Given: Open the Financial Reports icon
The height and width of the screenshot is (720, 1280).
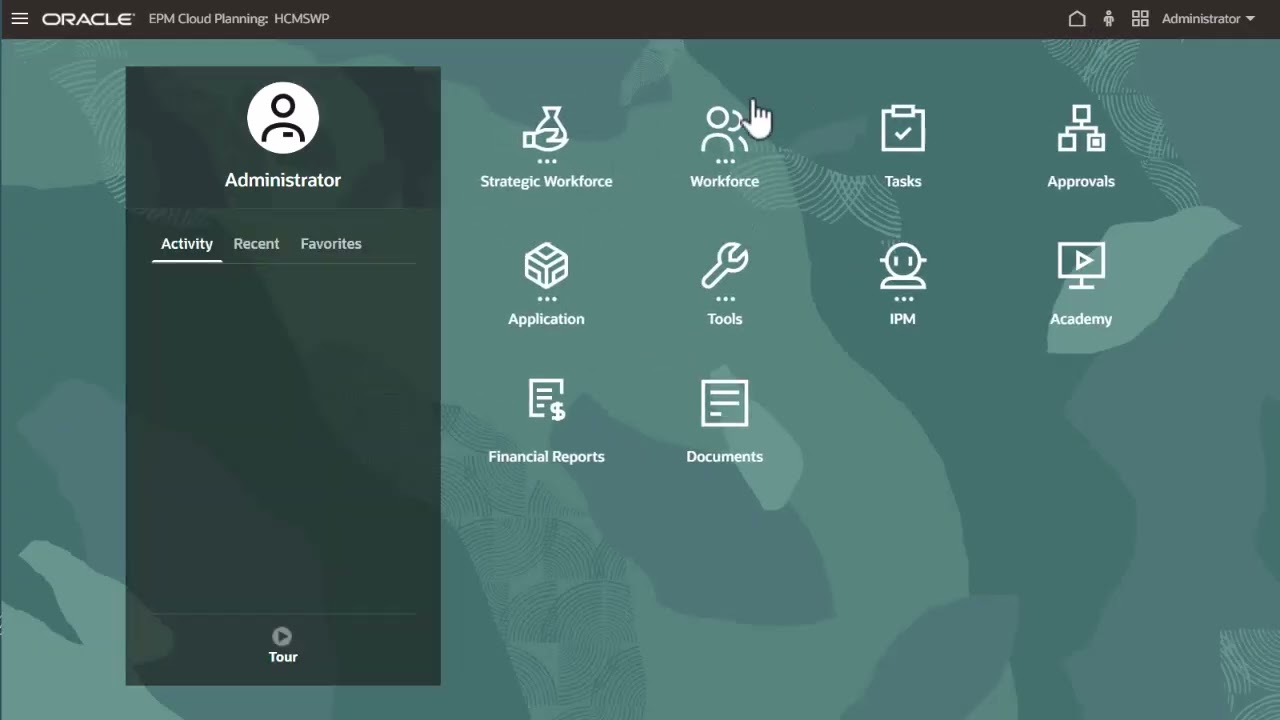Looking at the screenshot, I should (x=547, y=400).
